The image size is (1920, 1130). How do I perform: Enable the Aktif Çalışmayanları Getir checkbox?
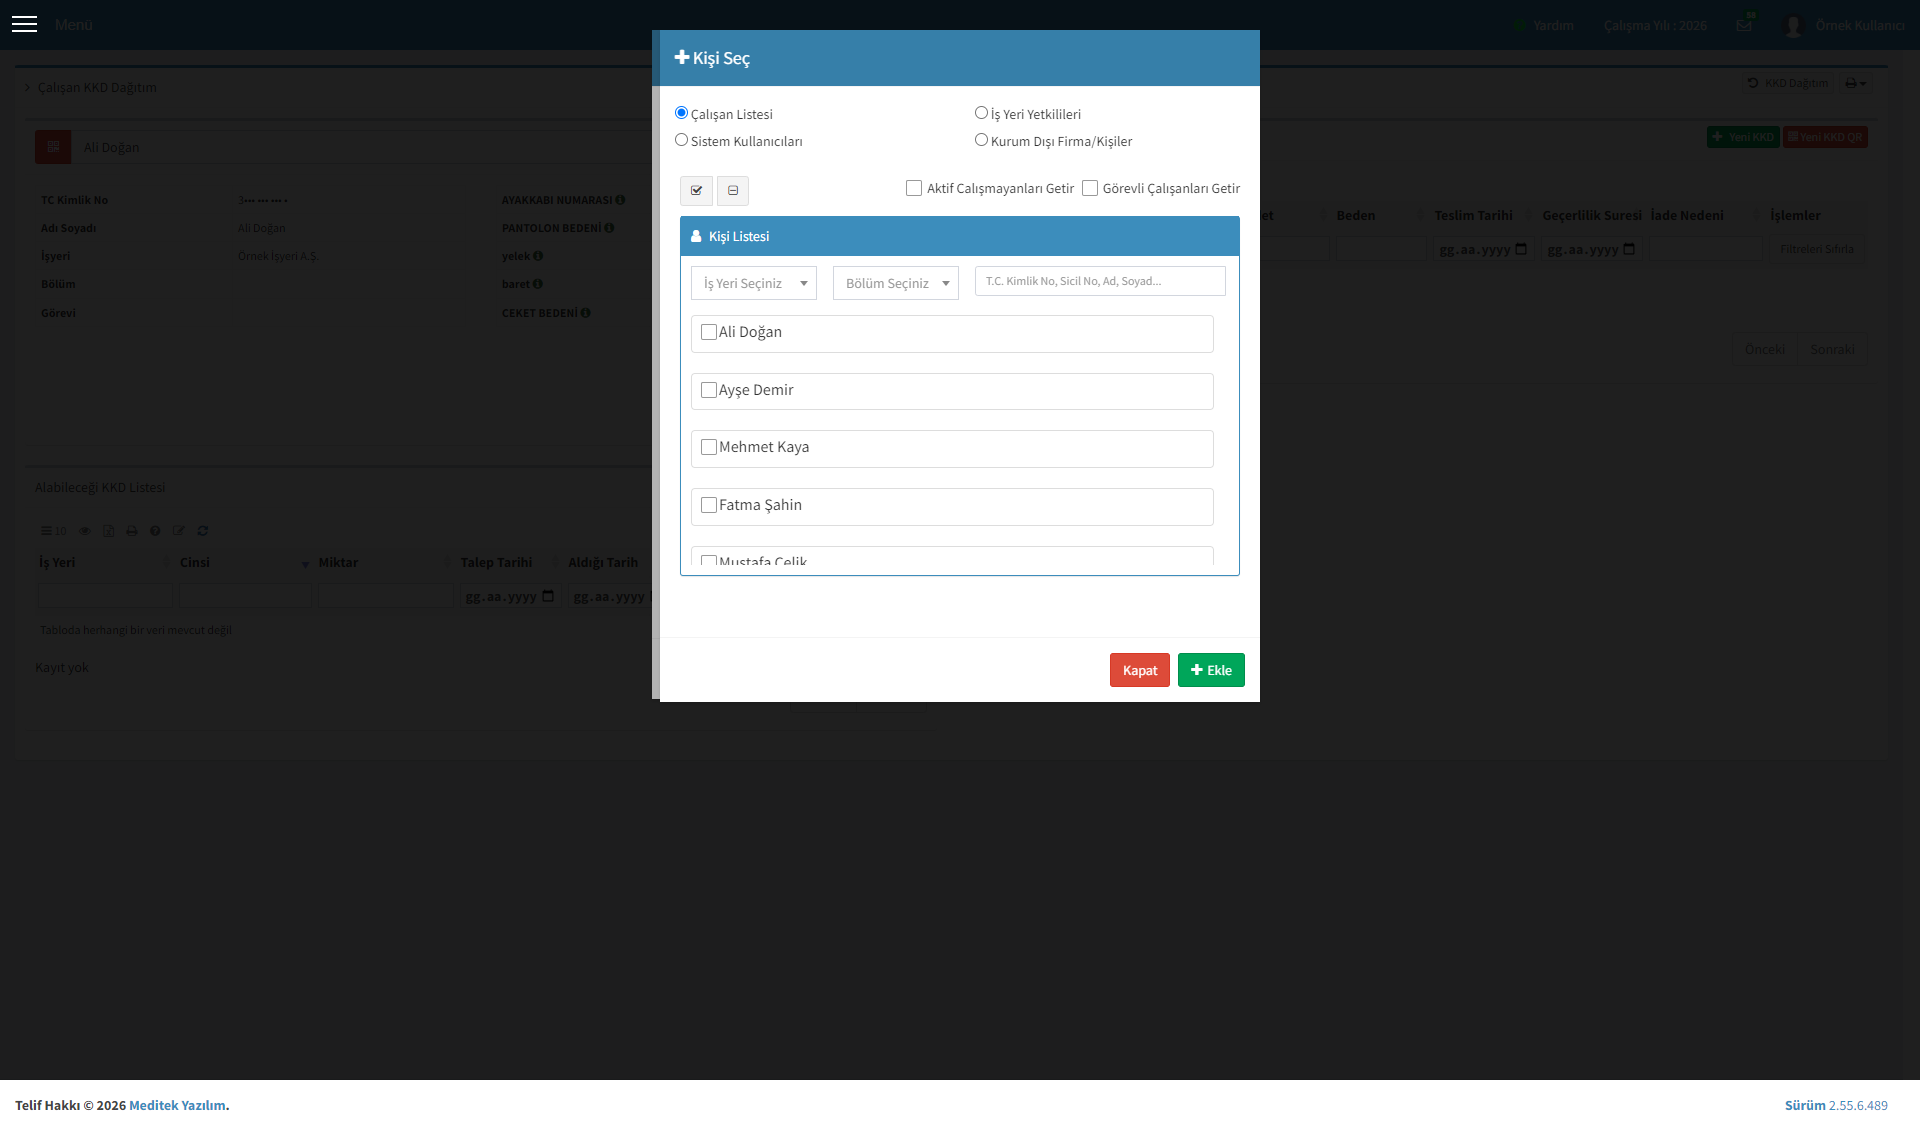914,188
